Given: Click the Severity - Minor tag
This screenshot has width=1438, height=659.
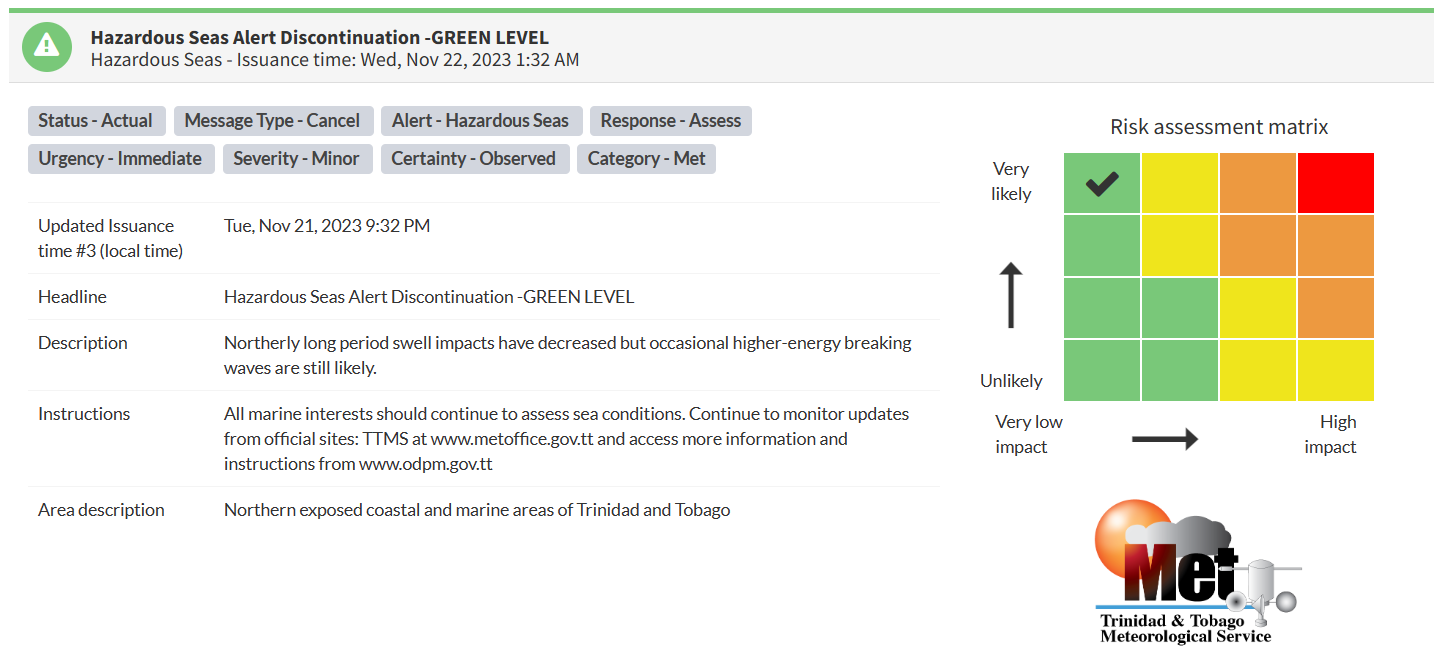Looking at the screenshot, I should [x=296, y=159].
